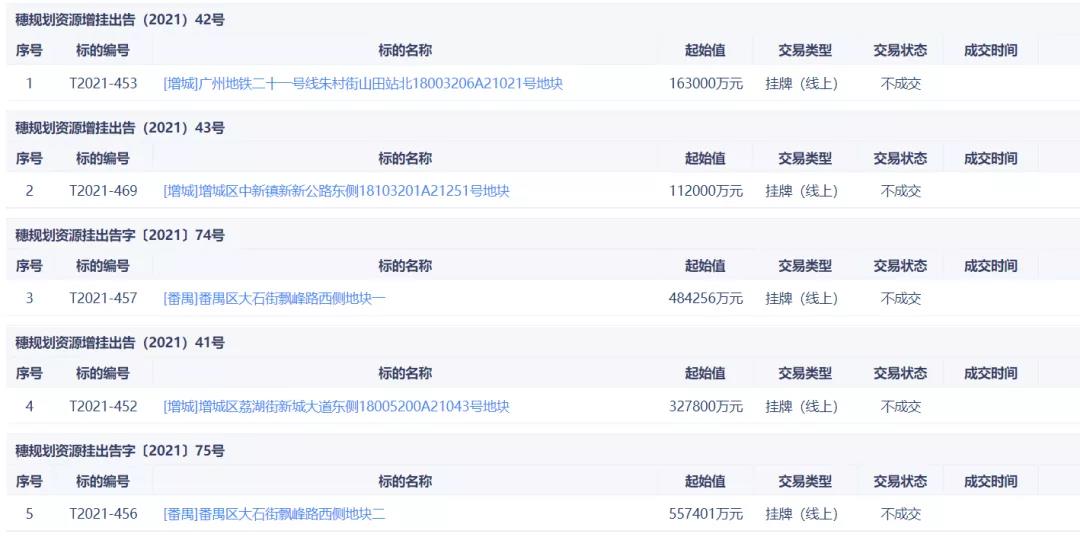
Task: Select the 穗规划资源挂出告字〔2021〕74号 announcement heading
Action: click(120, 235)
